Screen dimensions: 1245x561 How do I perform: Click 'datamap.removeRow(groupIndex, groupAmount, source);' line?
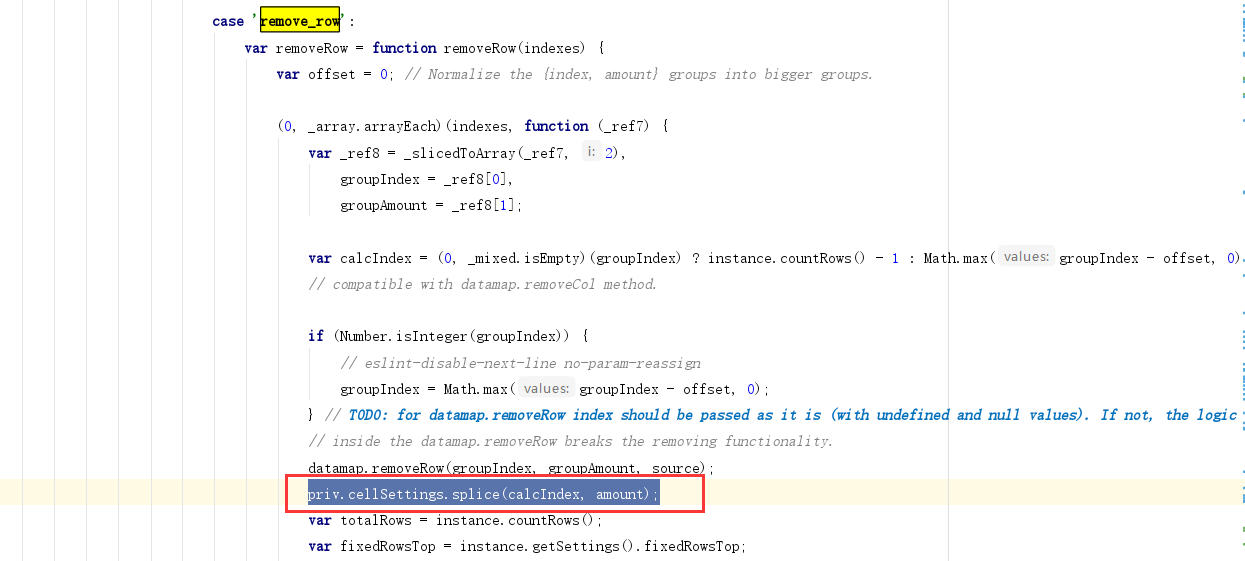(510, 468)
